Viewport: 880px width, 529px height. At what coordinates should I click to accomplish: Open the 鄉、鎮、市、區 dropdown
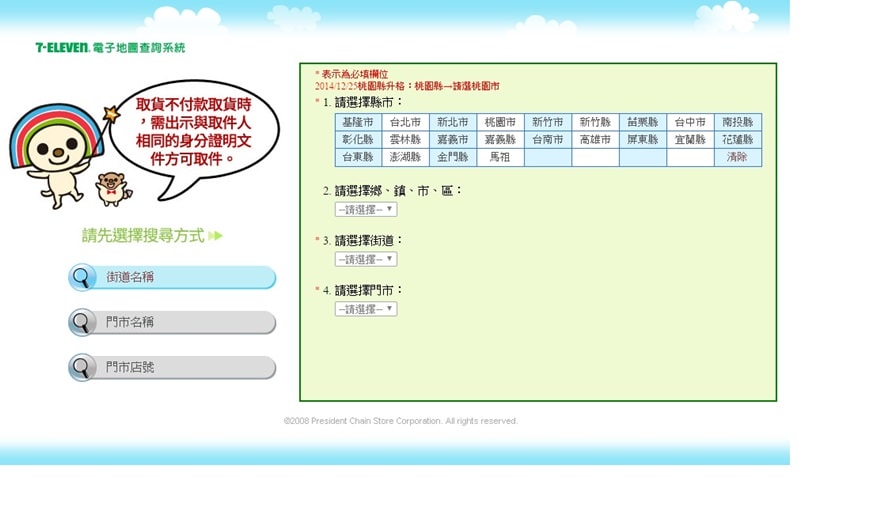(x=366, y=209)
